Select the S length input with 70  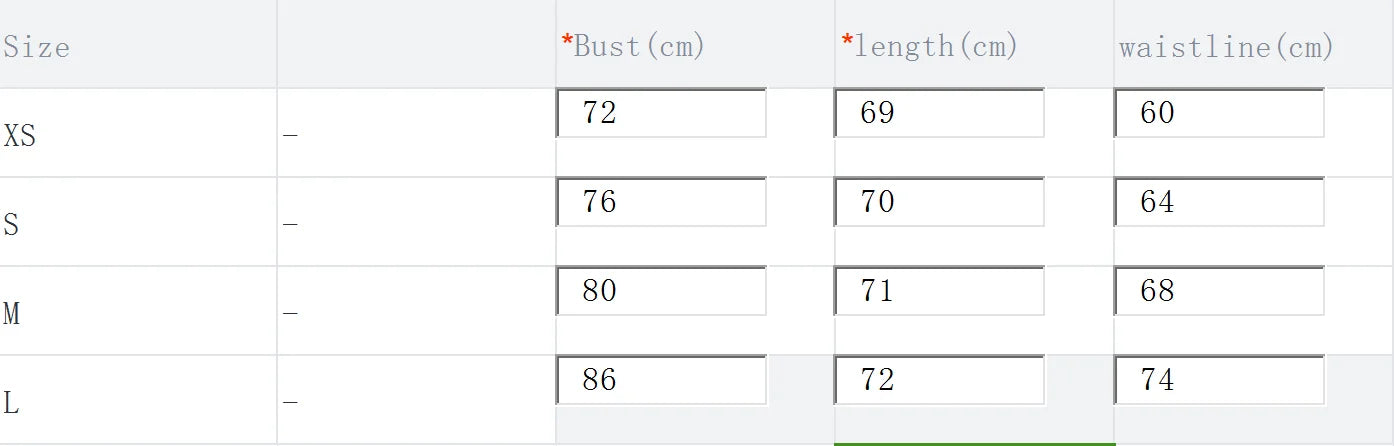tap(939, 202)
